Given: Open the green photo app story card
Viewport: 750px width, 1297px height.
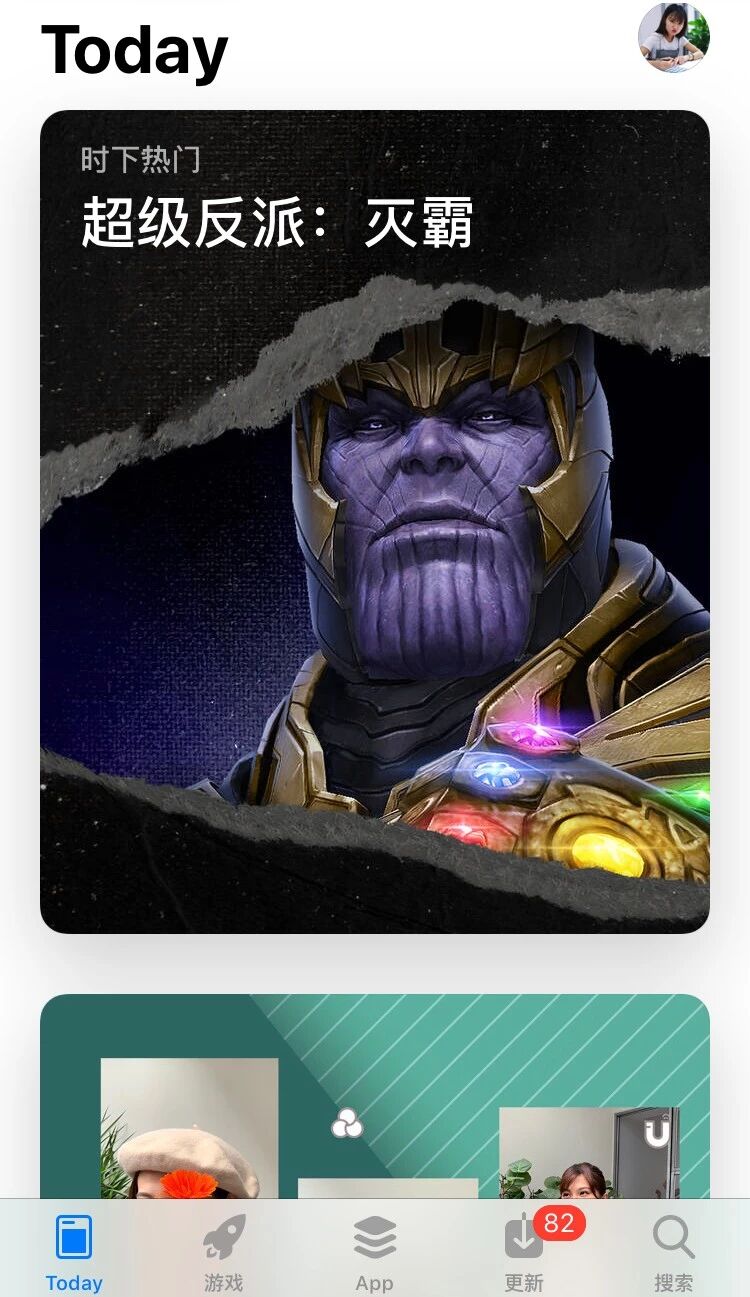Looking at the screenshot, I should (x=375, y=1096).
